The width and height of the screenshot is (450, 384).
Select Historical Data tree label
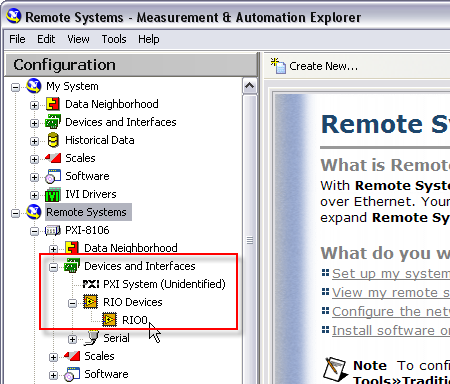(100, 140)
